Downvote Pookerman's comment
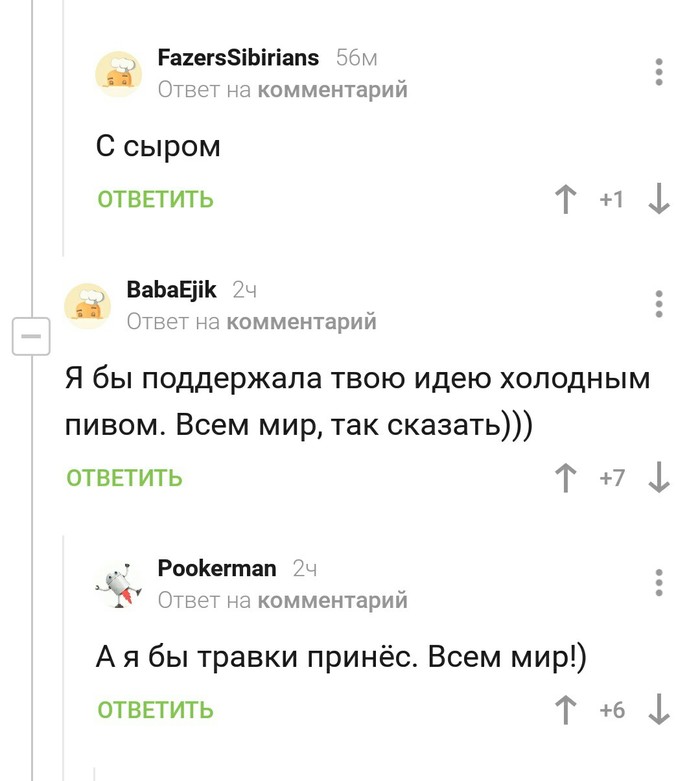This screenshot has width=700, height=781. [658, 710]
